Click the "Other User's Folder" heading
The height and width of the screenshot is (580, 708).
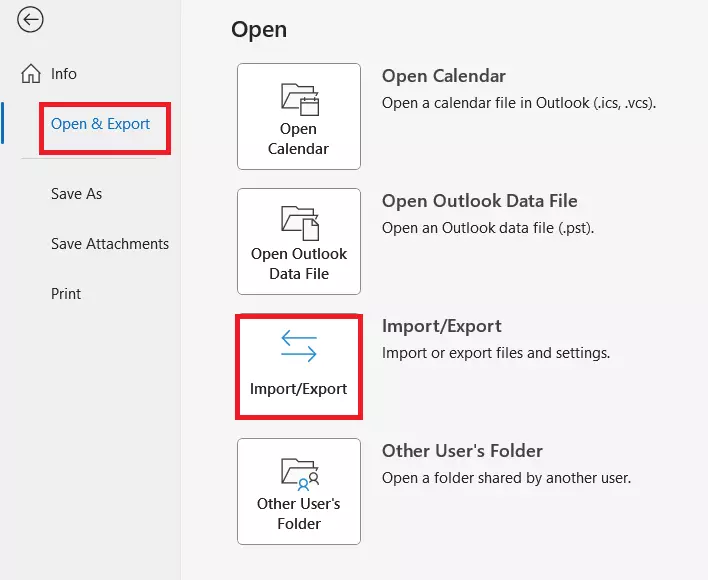coord(462,451)
